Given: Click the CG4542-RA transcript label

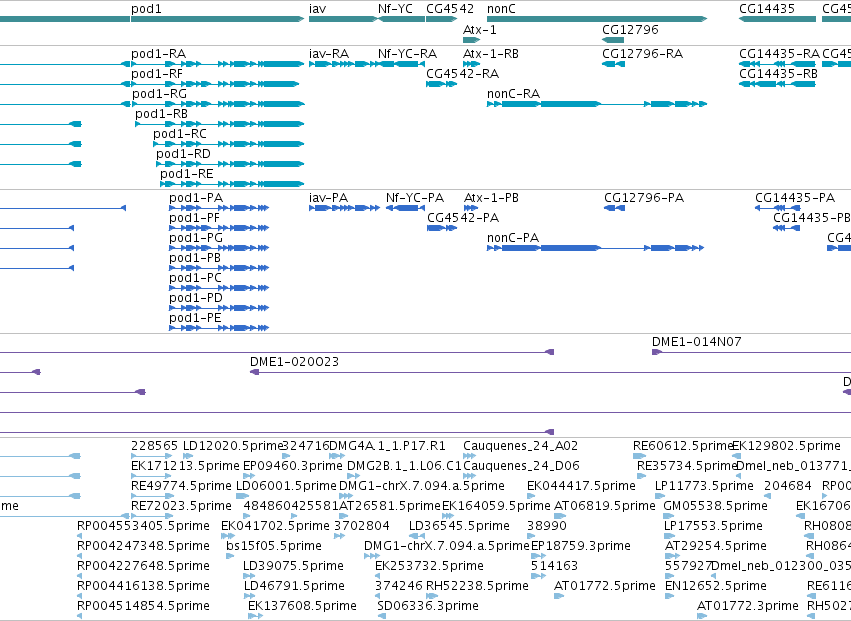Looking at the screenshot, I should coord(462,73).
